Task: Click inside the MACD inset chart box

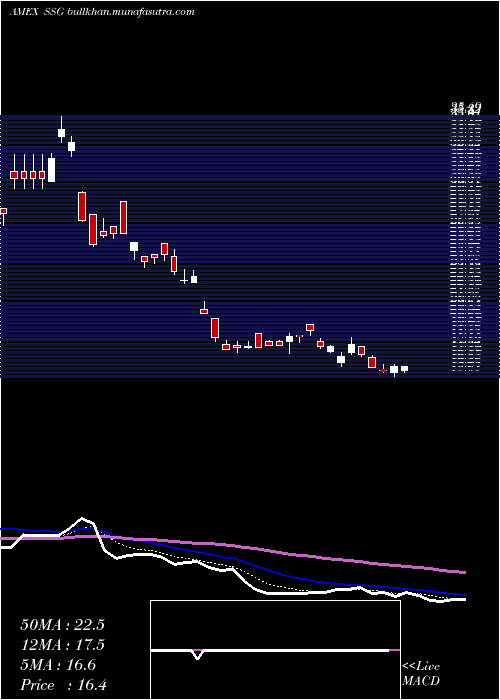Action: point(275,650)
